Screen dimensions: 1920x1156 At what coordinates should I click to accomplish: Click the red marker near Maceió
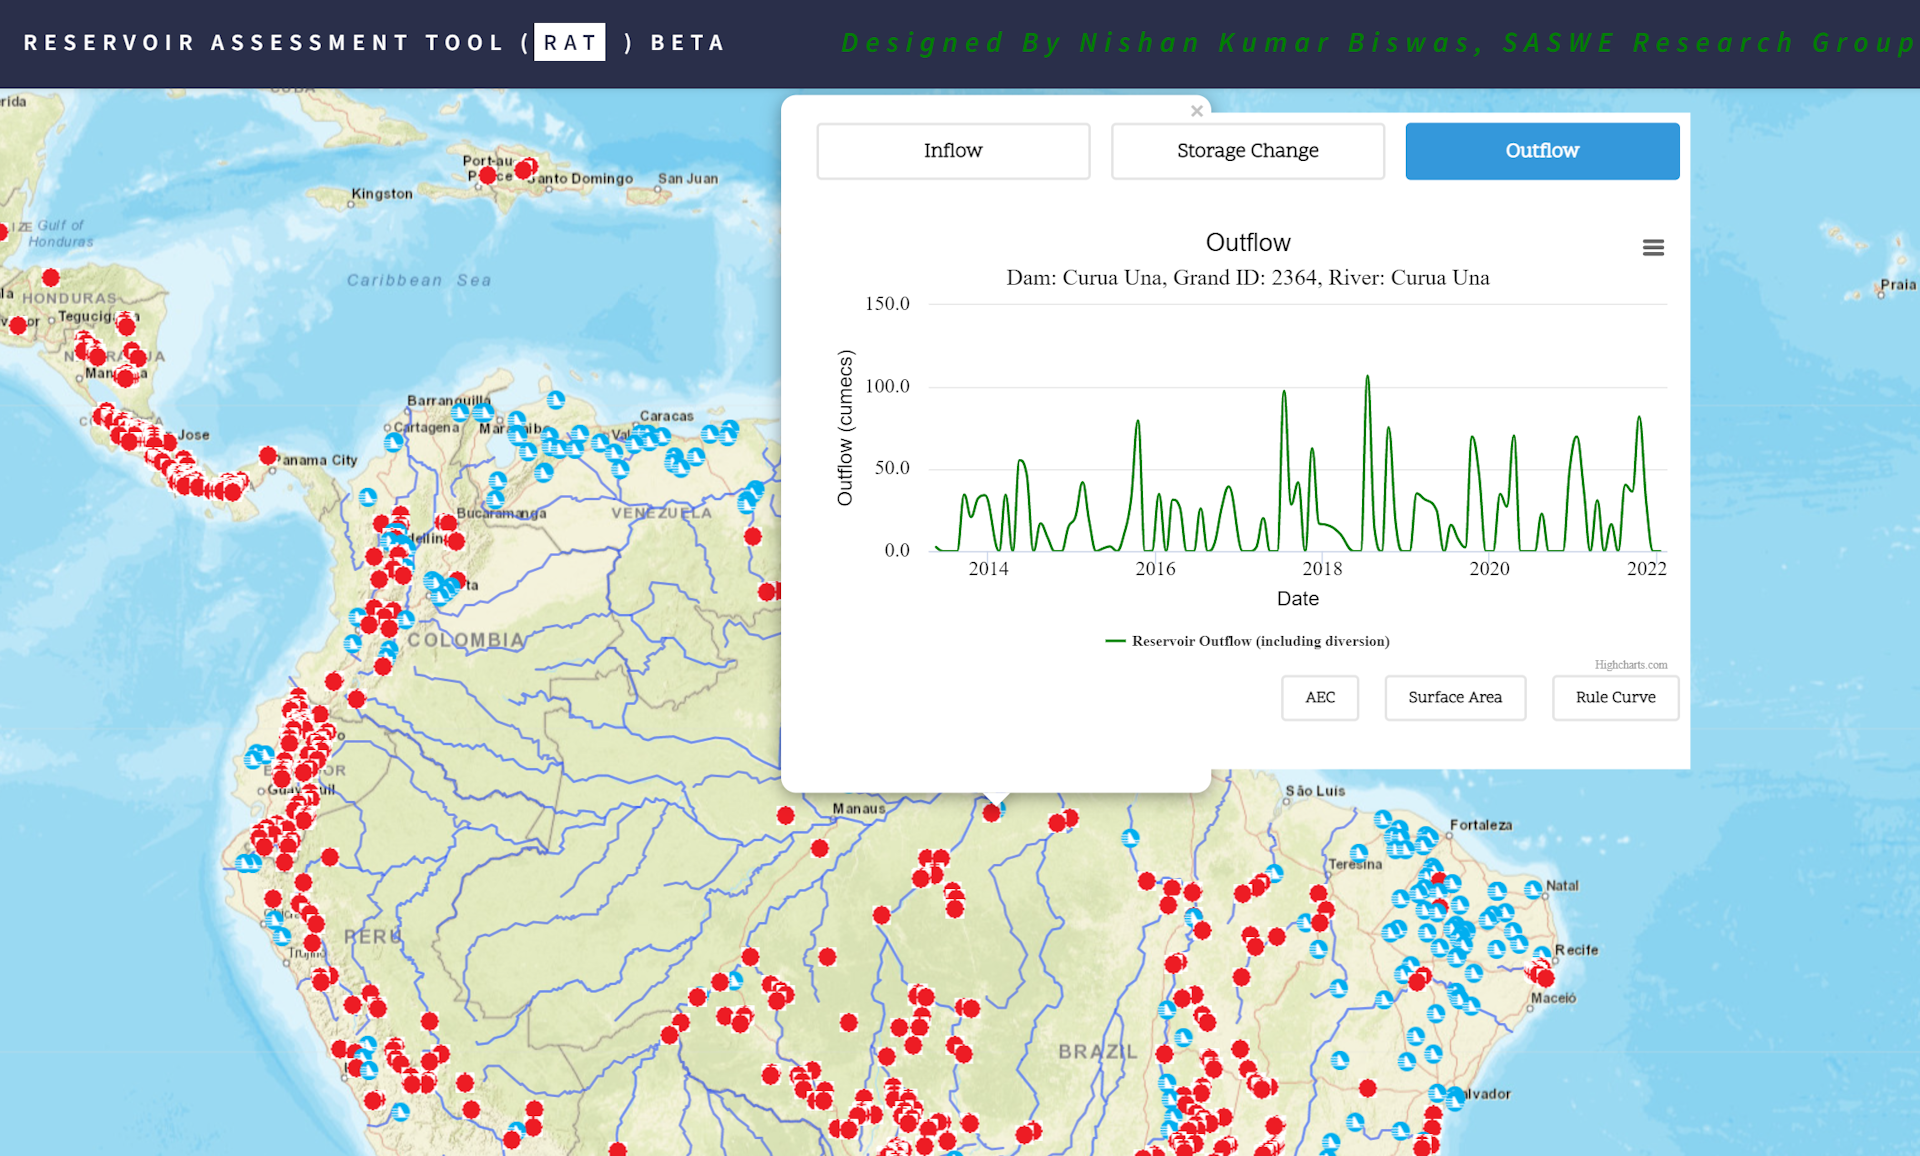point(1545,977)
